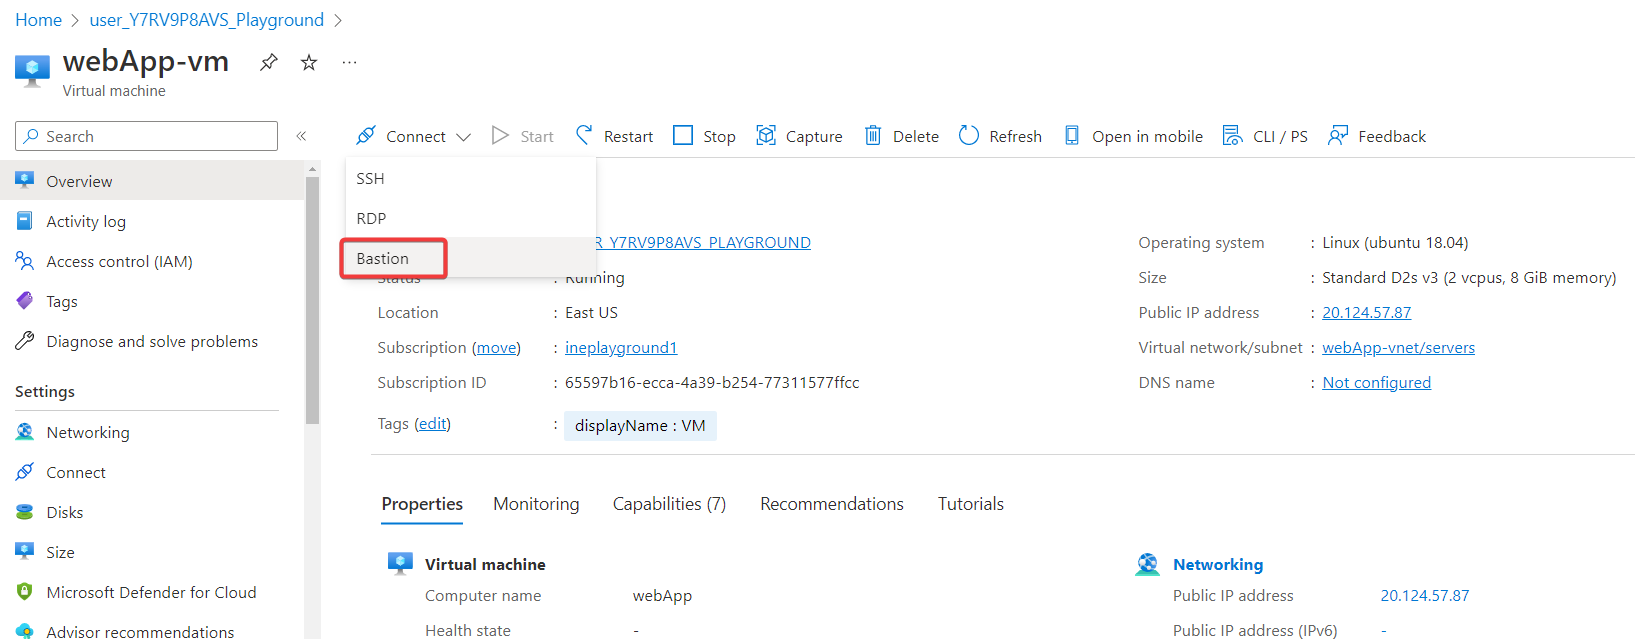
Task: Expand the Connect dropdown menu
Action: [x=413, y=136]
